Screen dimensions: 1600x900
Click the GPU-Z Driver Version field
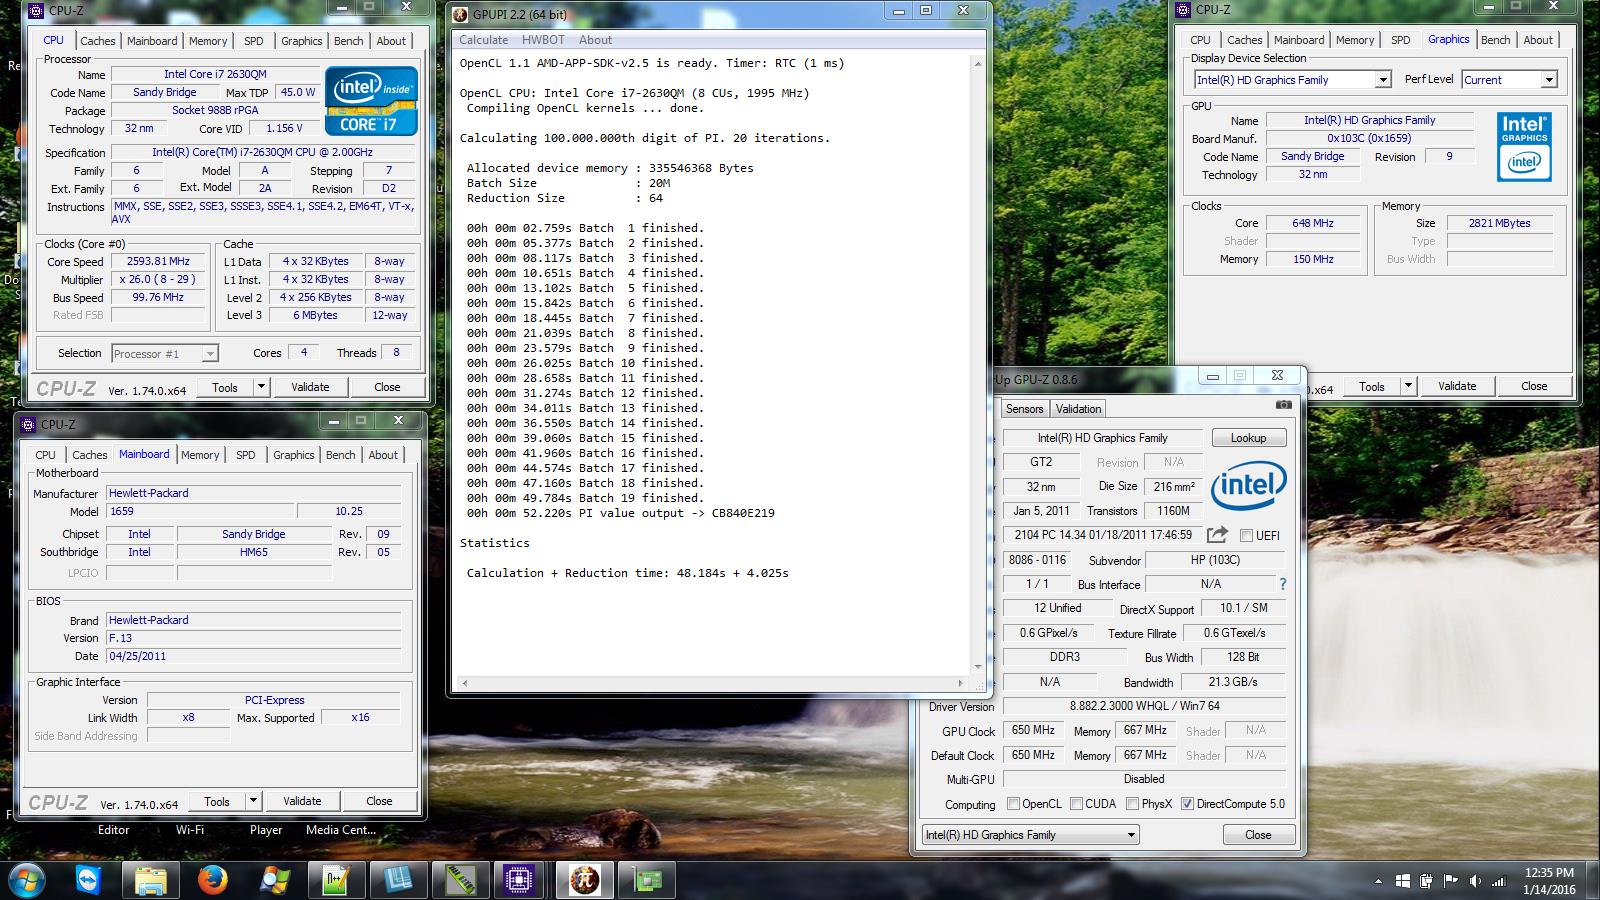[x=1144, y=706]
